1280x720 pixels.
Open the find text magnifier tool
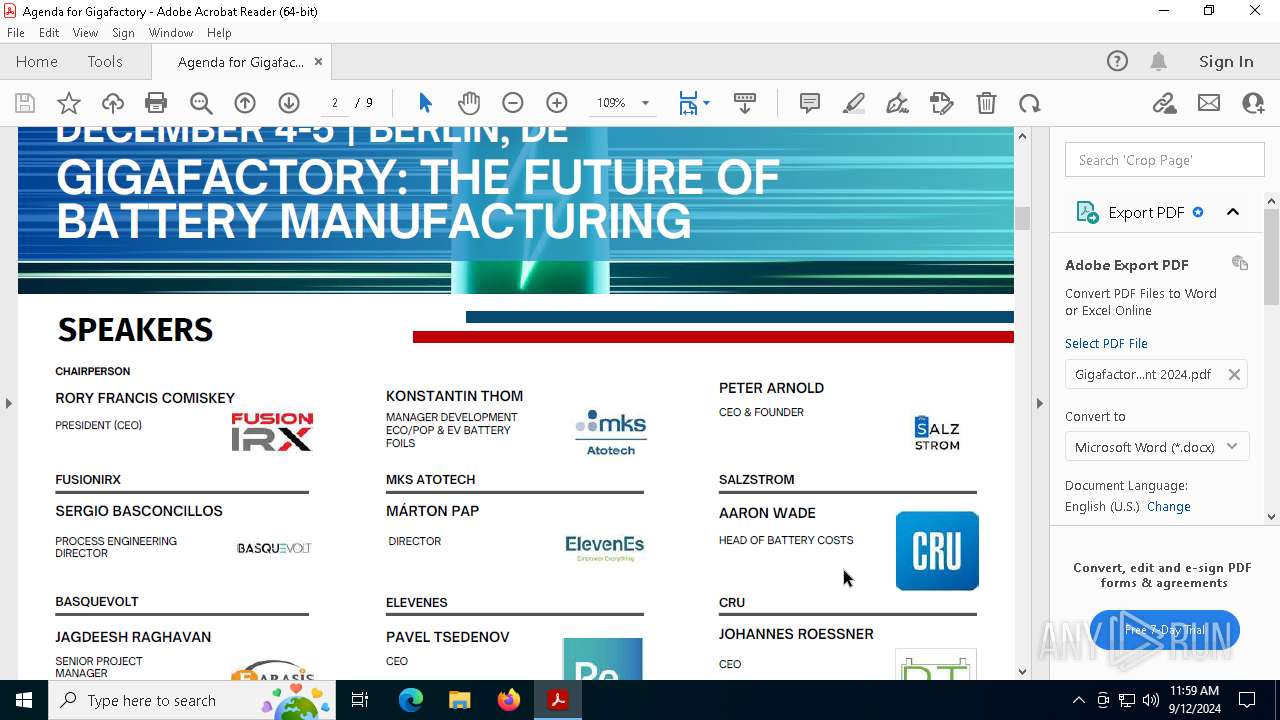201,103
